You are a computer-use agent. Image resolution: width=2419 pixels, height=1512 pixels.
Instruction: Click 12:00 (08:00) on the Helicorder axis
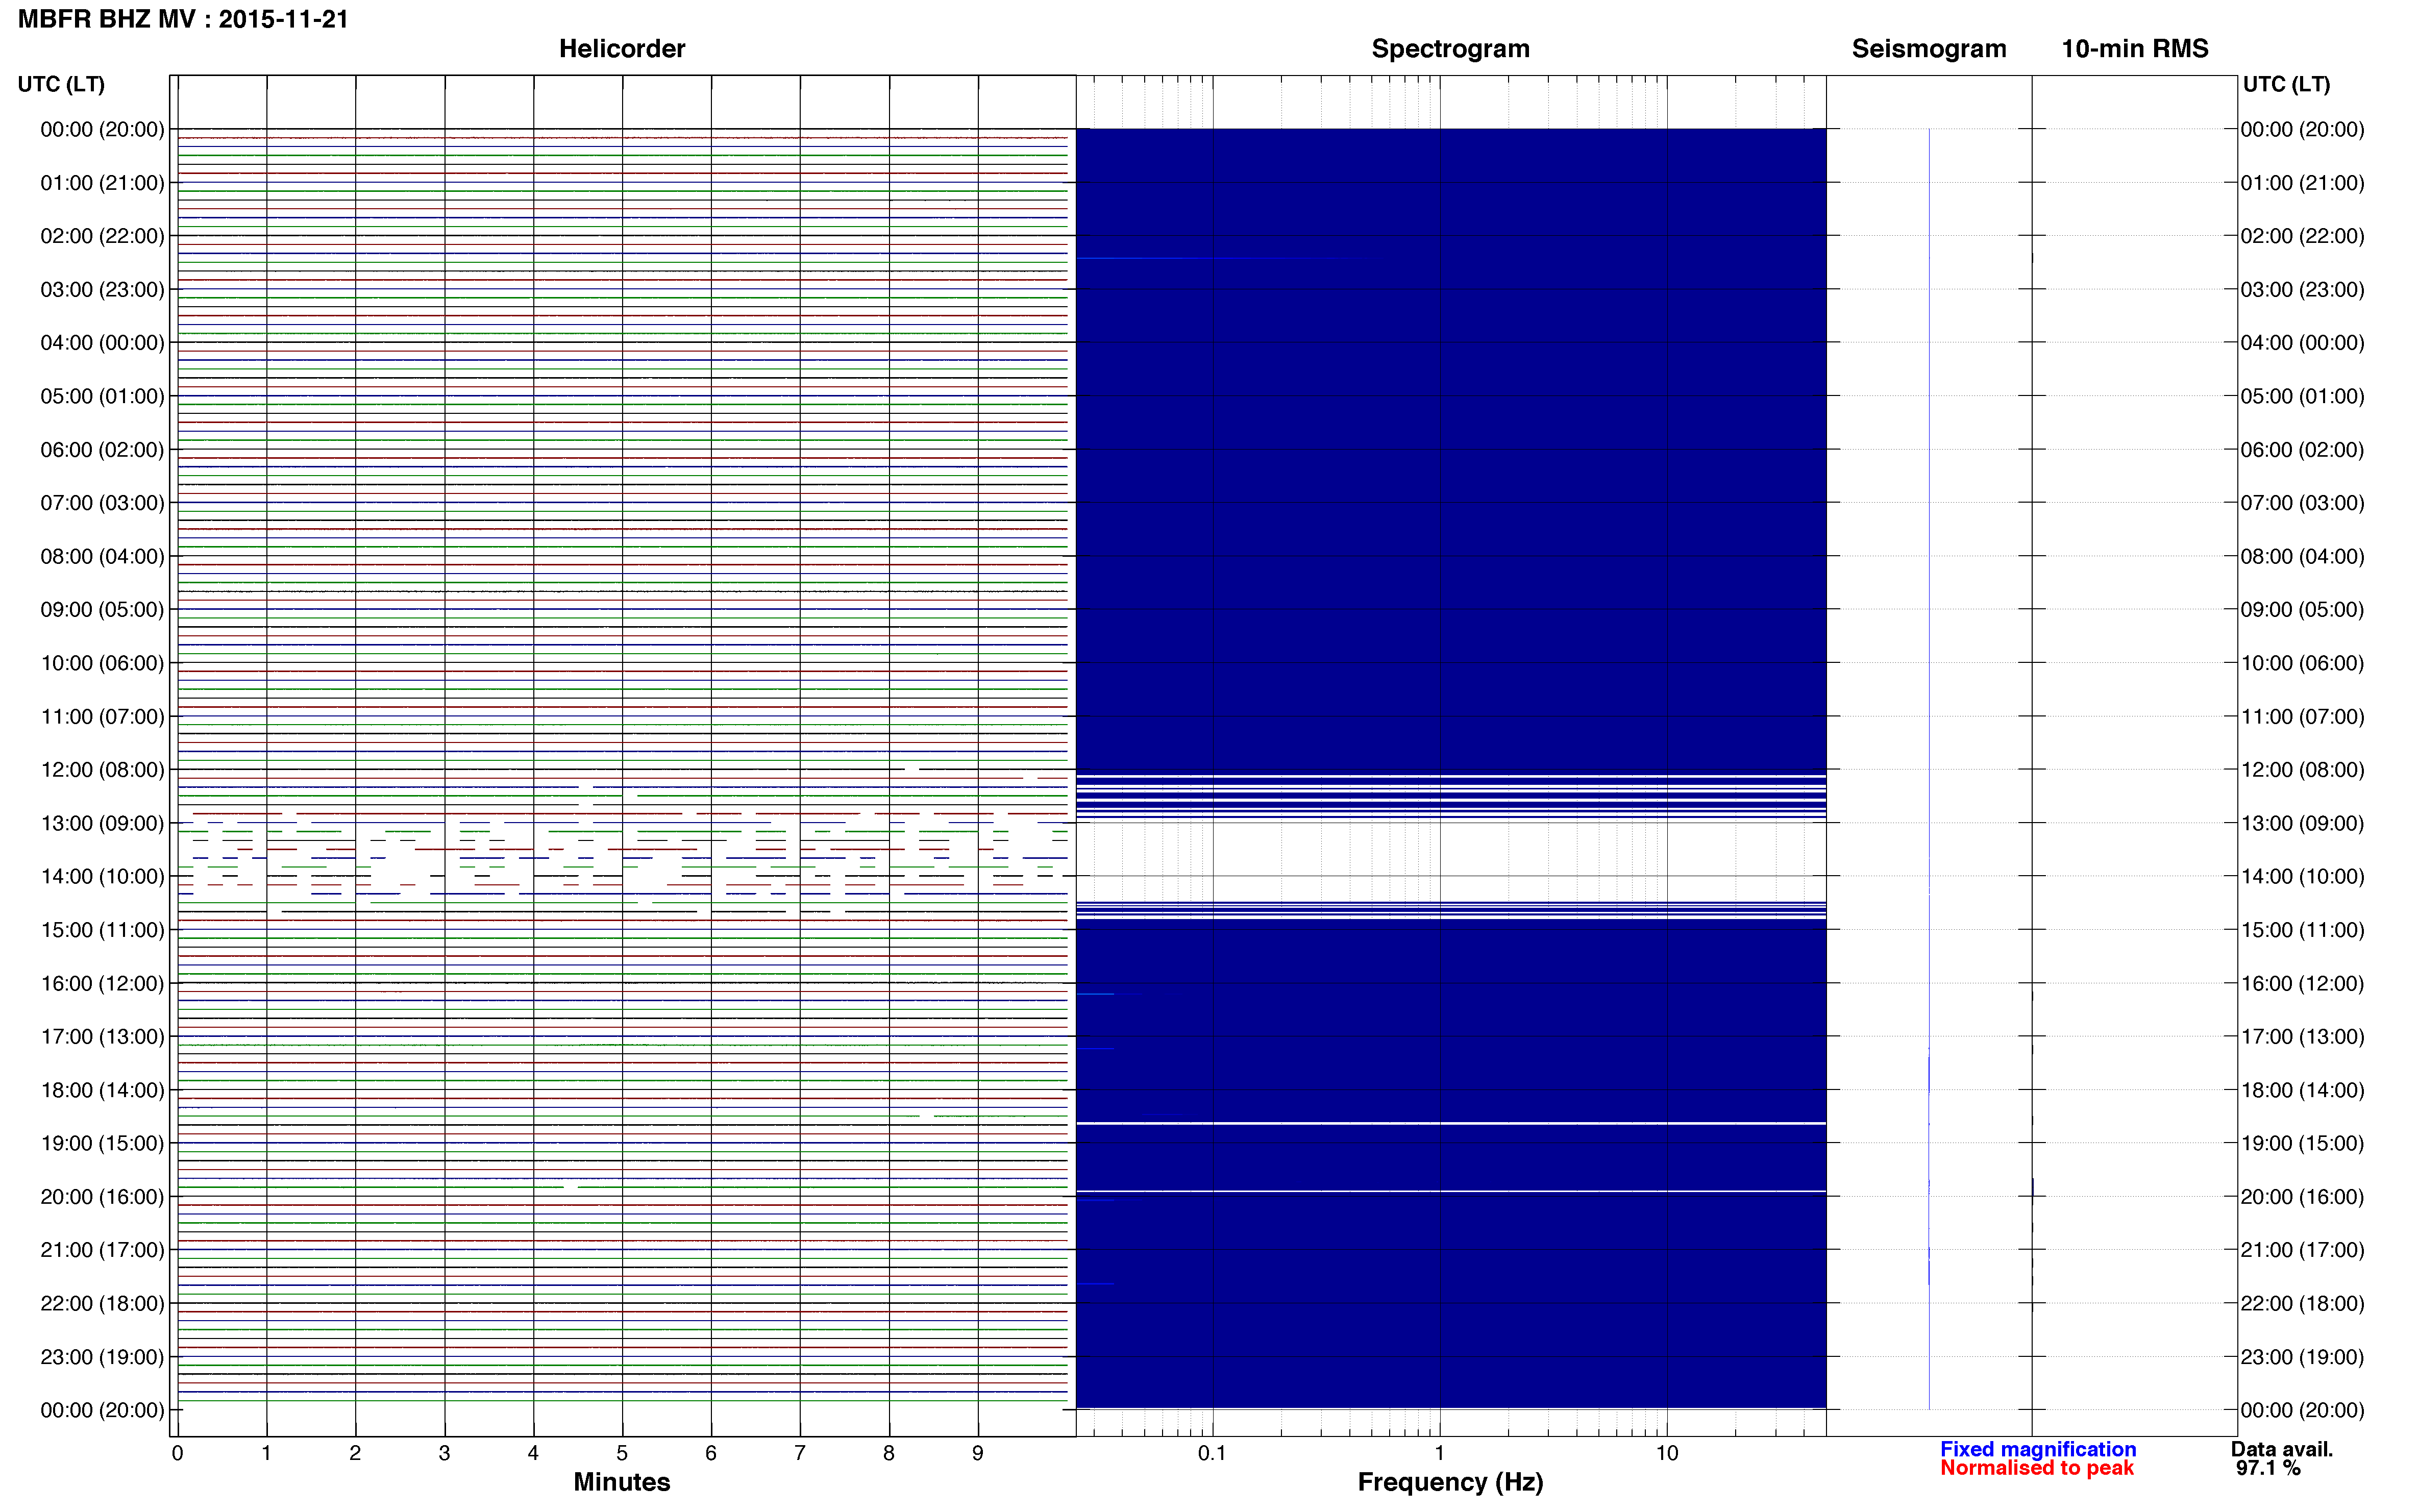click(102, 770)
